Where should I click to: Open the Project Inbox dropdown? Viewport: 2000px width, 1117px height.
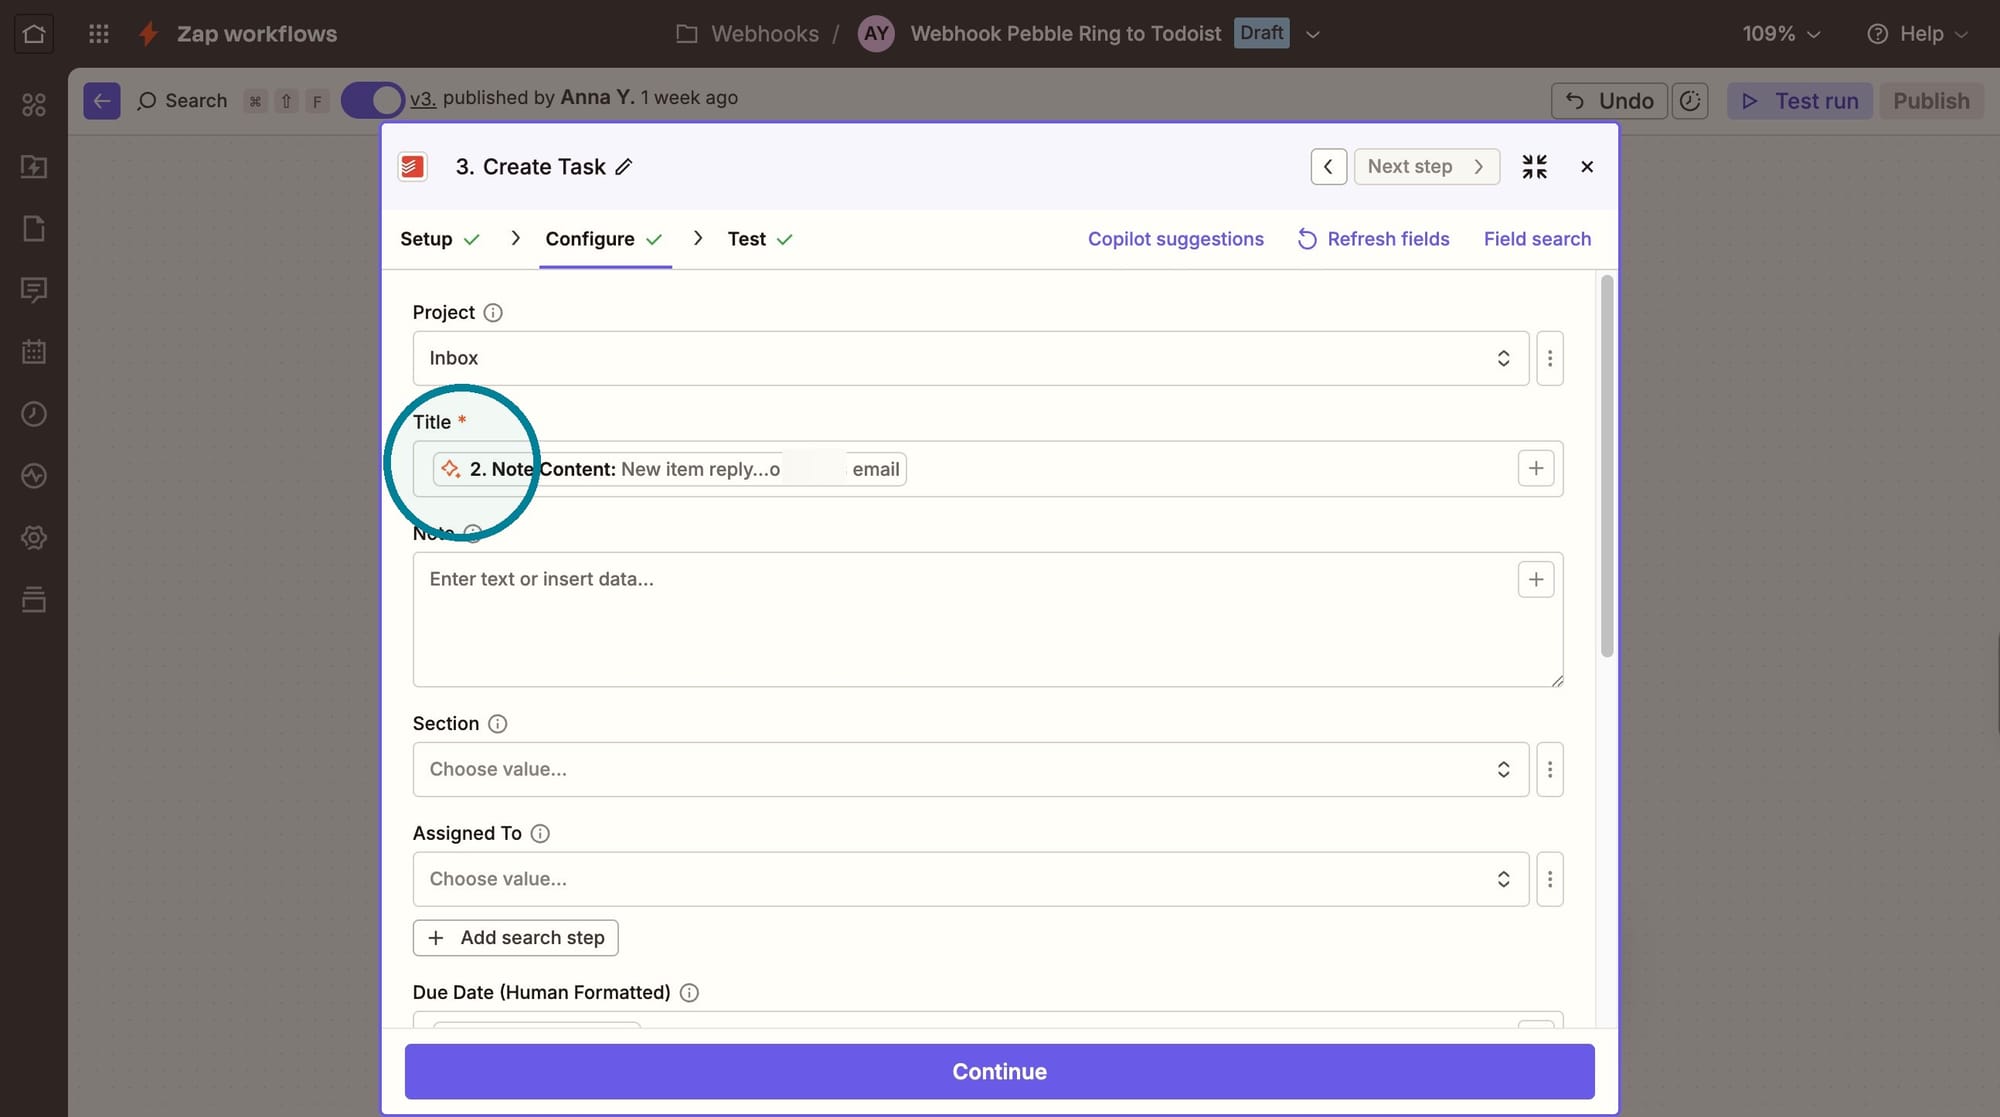970,358
